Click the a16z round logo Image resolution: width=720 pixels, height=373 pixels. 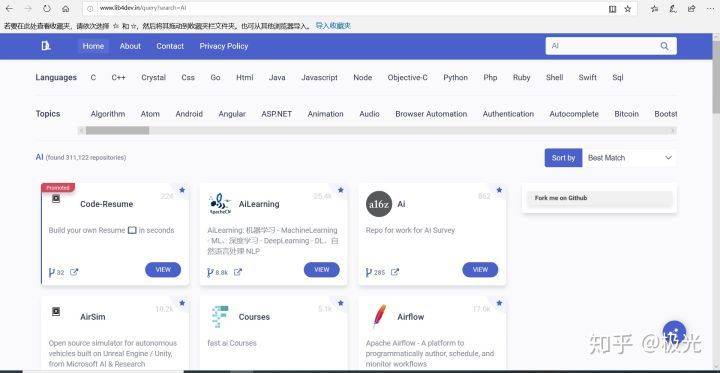tap(379, 204)
